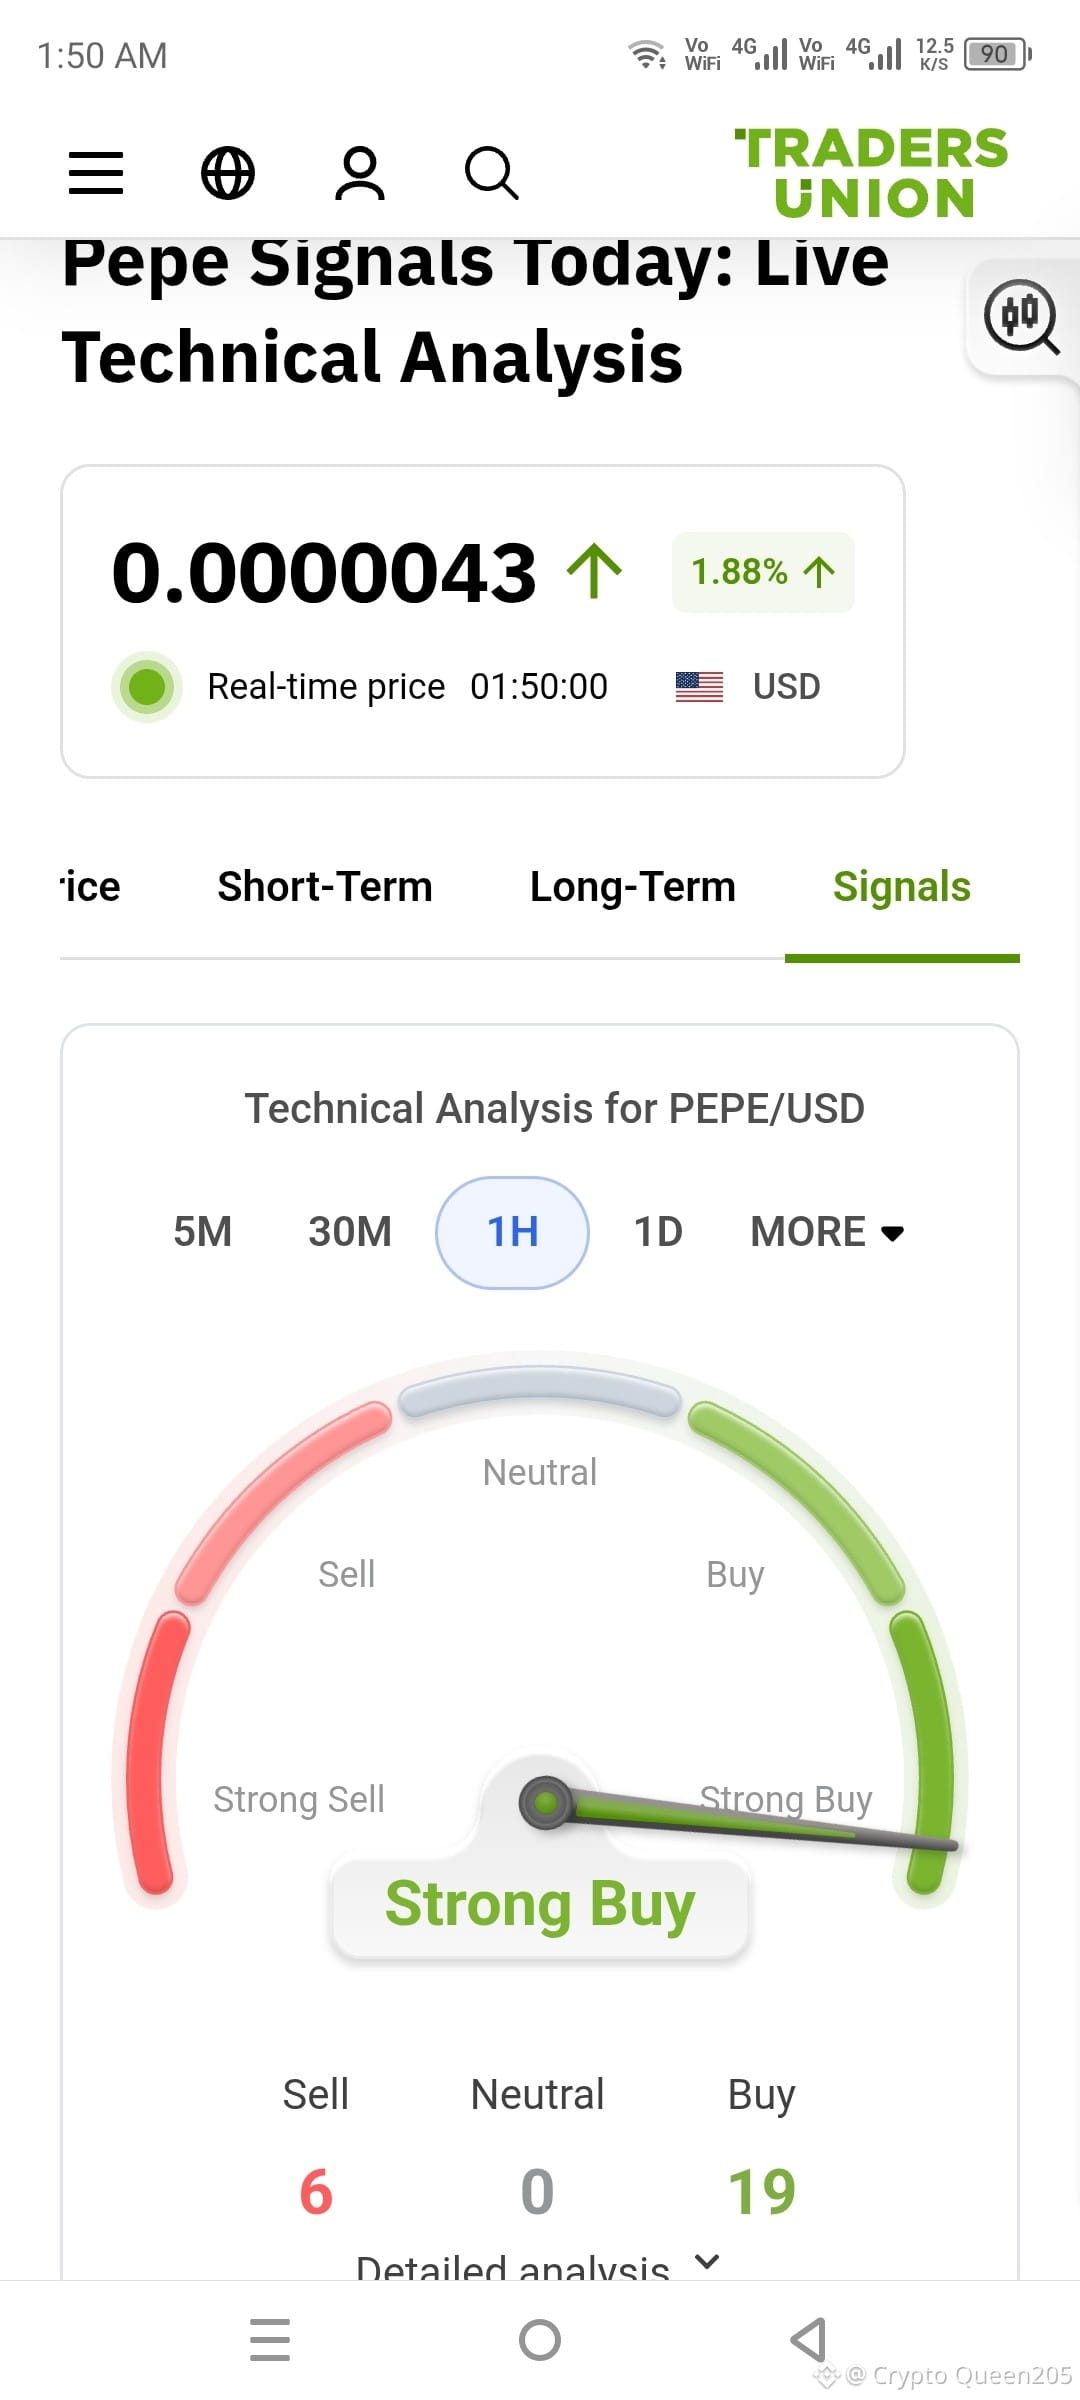
Task: Open the hamburger menu
Action: tap(96, 173)
